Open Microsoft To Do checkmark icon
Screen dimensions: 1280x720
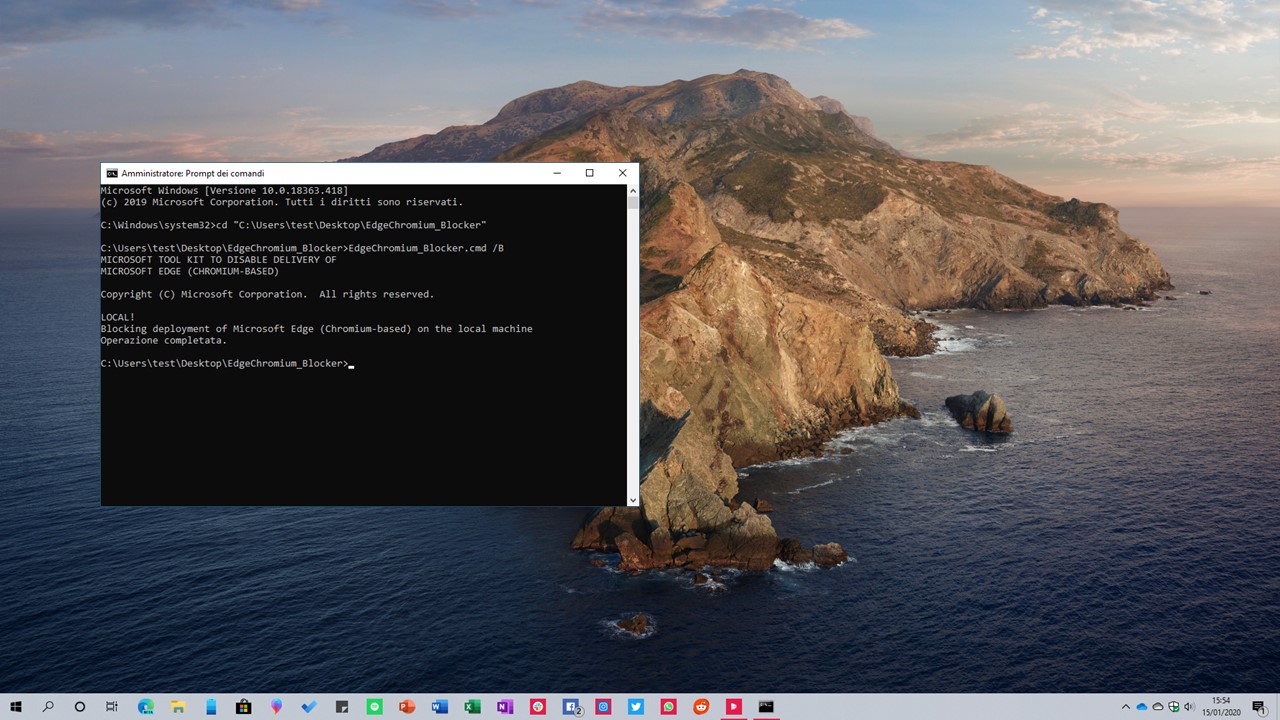309,706
